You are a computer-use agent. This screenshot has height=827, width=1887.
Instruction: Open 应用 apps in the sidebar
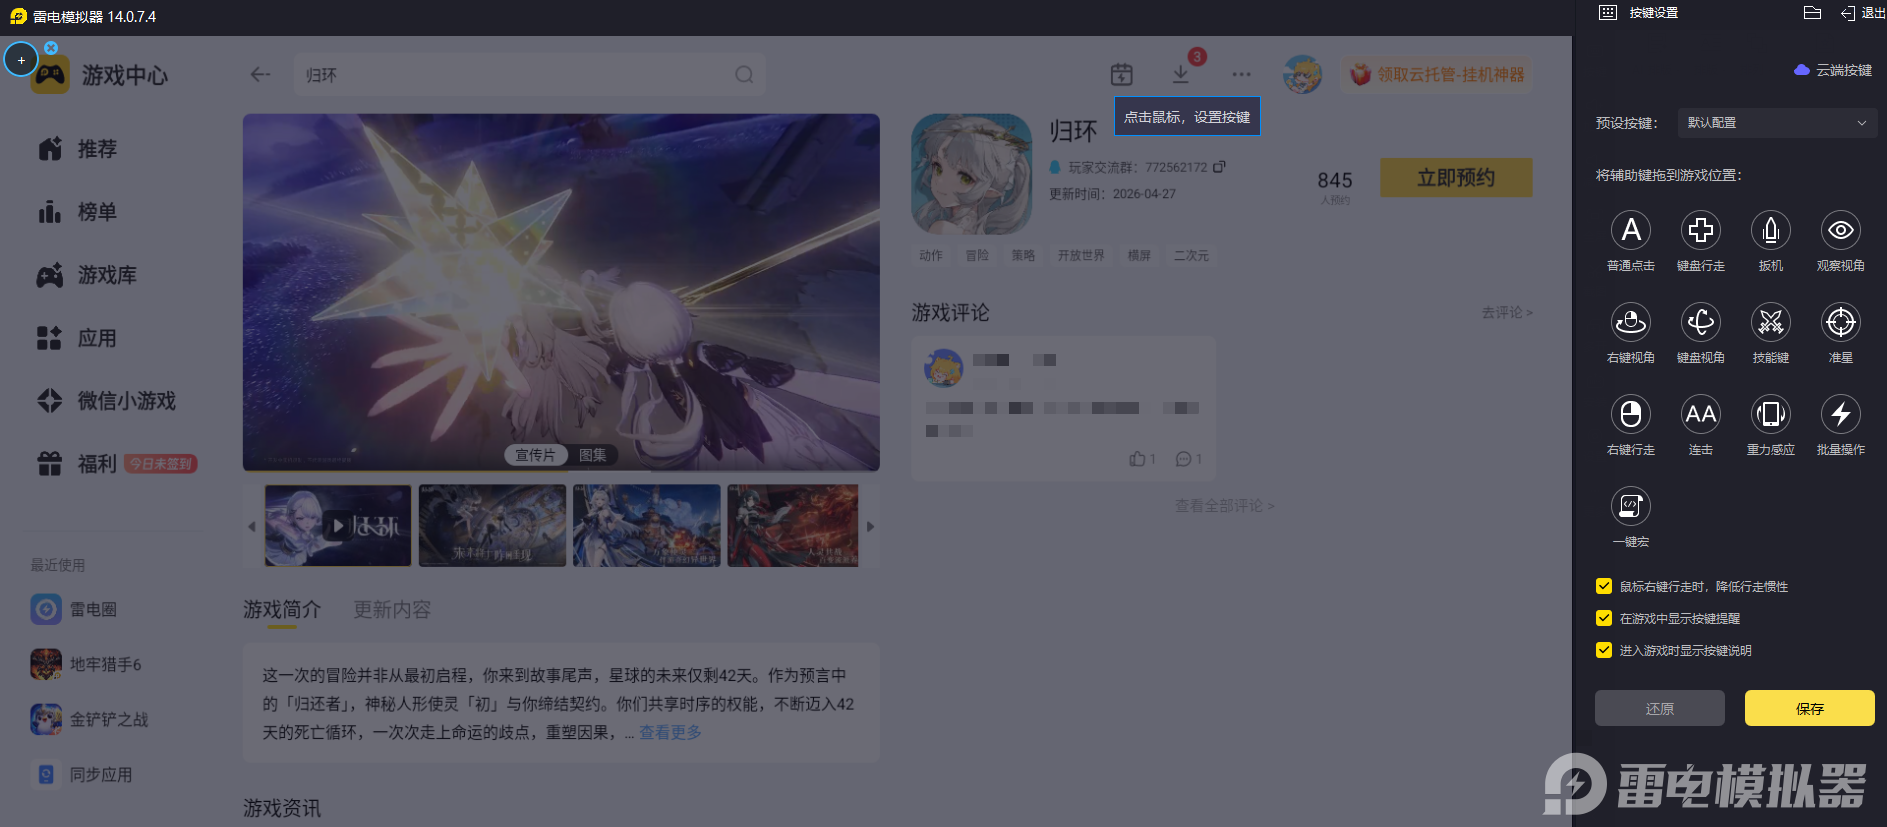click(x=78, y=338)
